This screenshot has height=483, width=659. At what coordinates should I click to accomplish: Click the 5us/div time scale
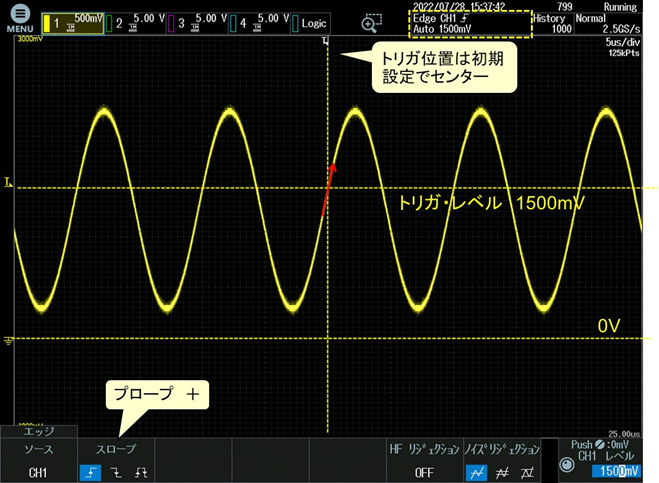click(x=622, y=42)
